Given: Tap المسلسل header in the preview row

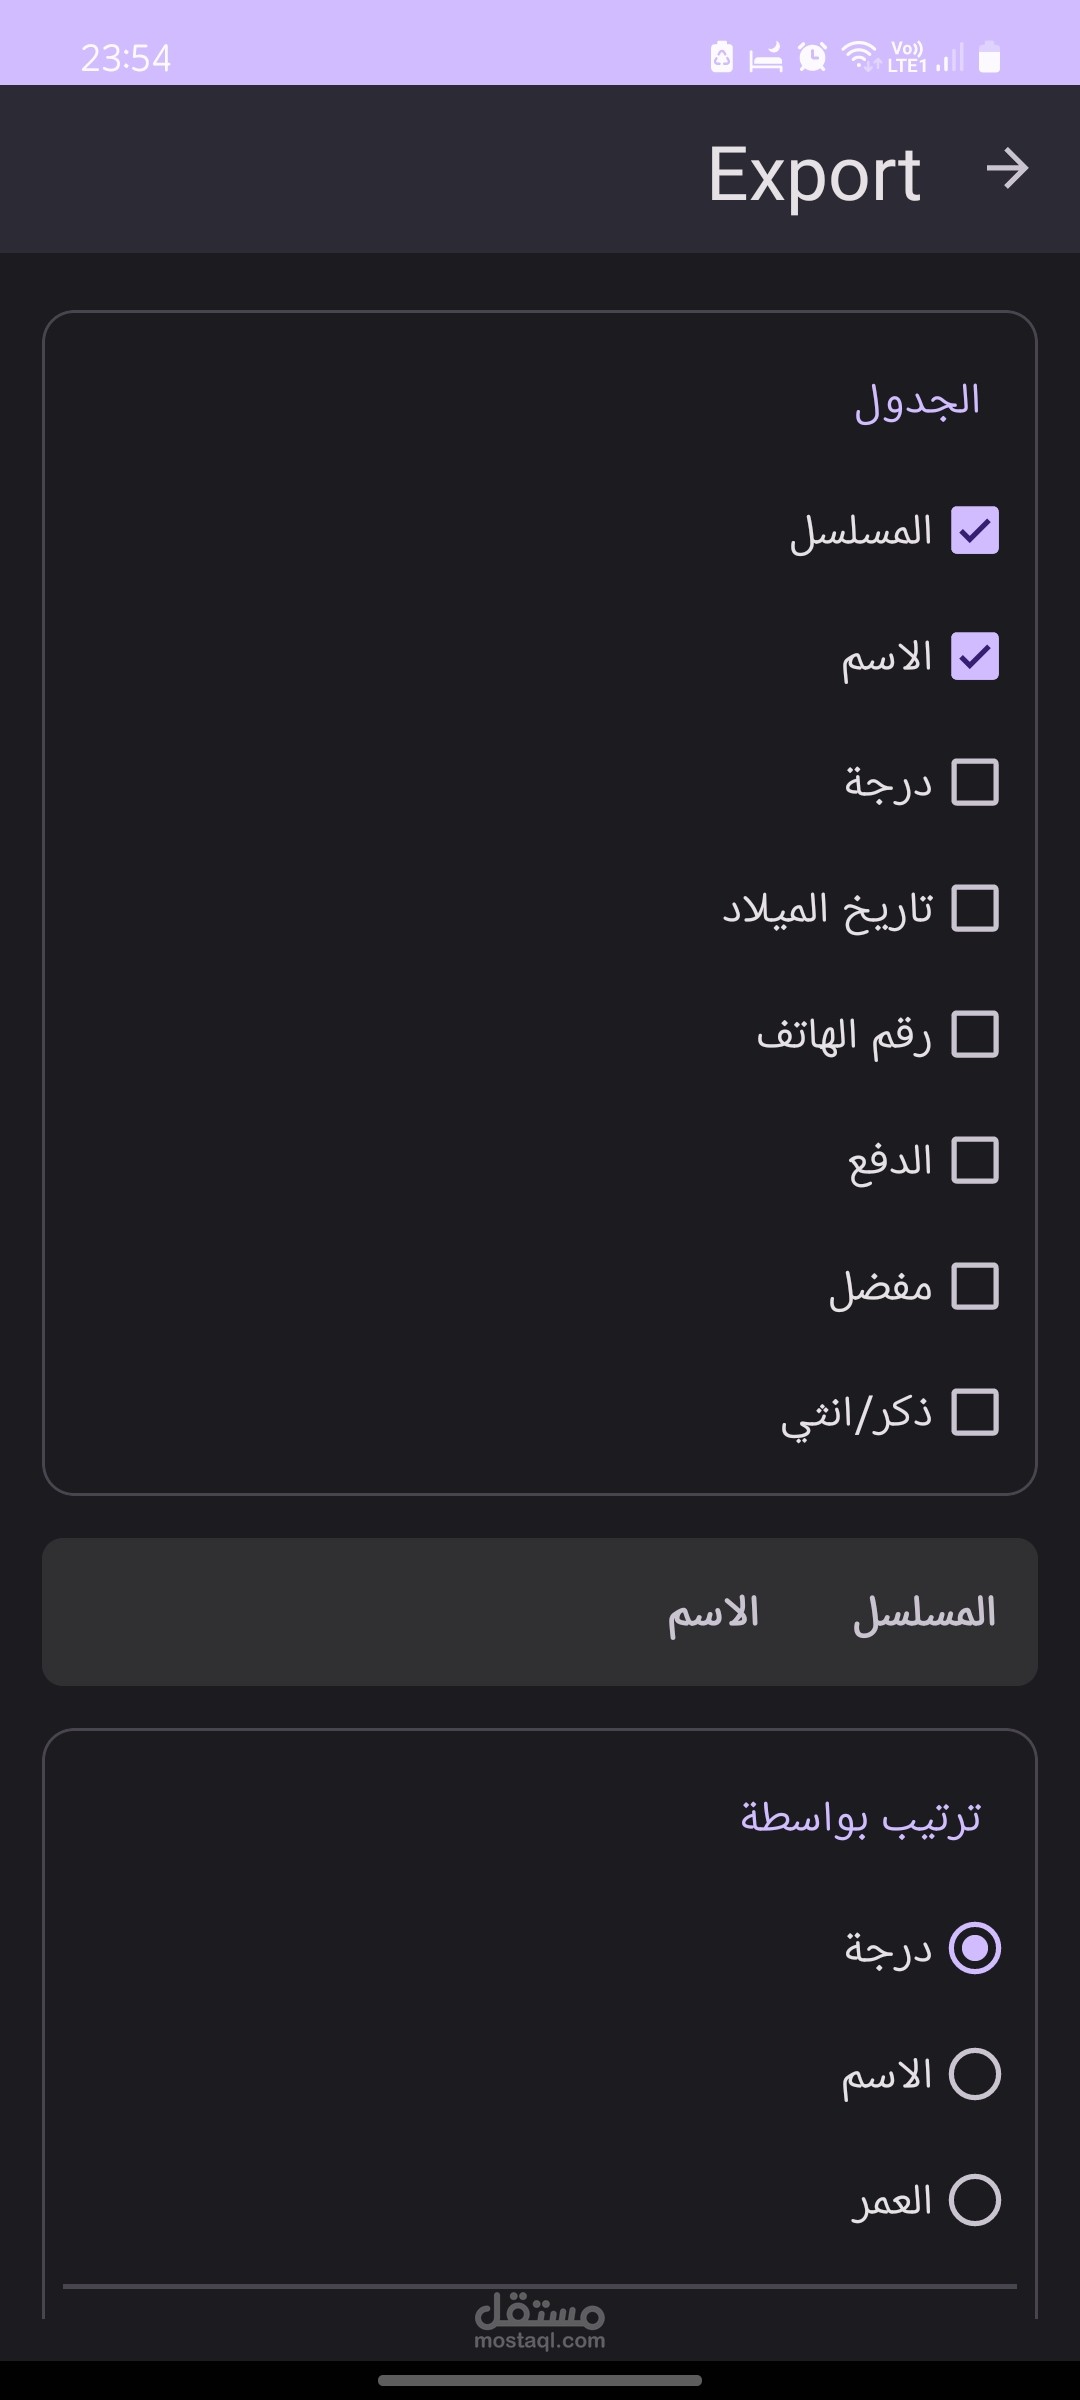Looking at the screenshot, I should pos(924,1612).
